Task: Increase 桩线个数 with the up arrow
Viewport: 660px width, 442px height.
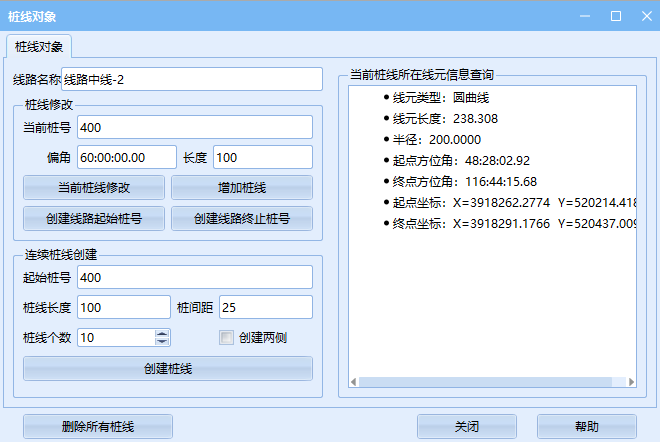Action: [162, 333]
